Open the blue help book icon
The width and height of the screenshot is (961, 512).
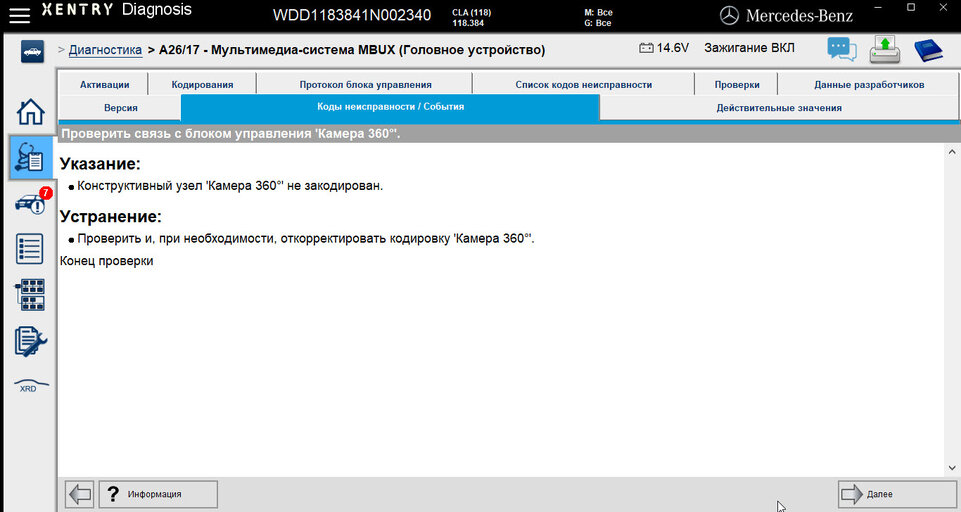tap(928, 50)
